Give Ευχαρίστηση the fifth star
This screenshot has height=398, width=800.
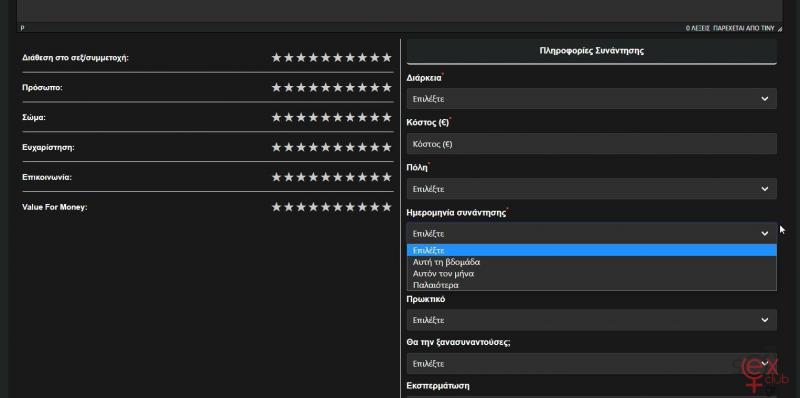tap(326, 147)
